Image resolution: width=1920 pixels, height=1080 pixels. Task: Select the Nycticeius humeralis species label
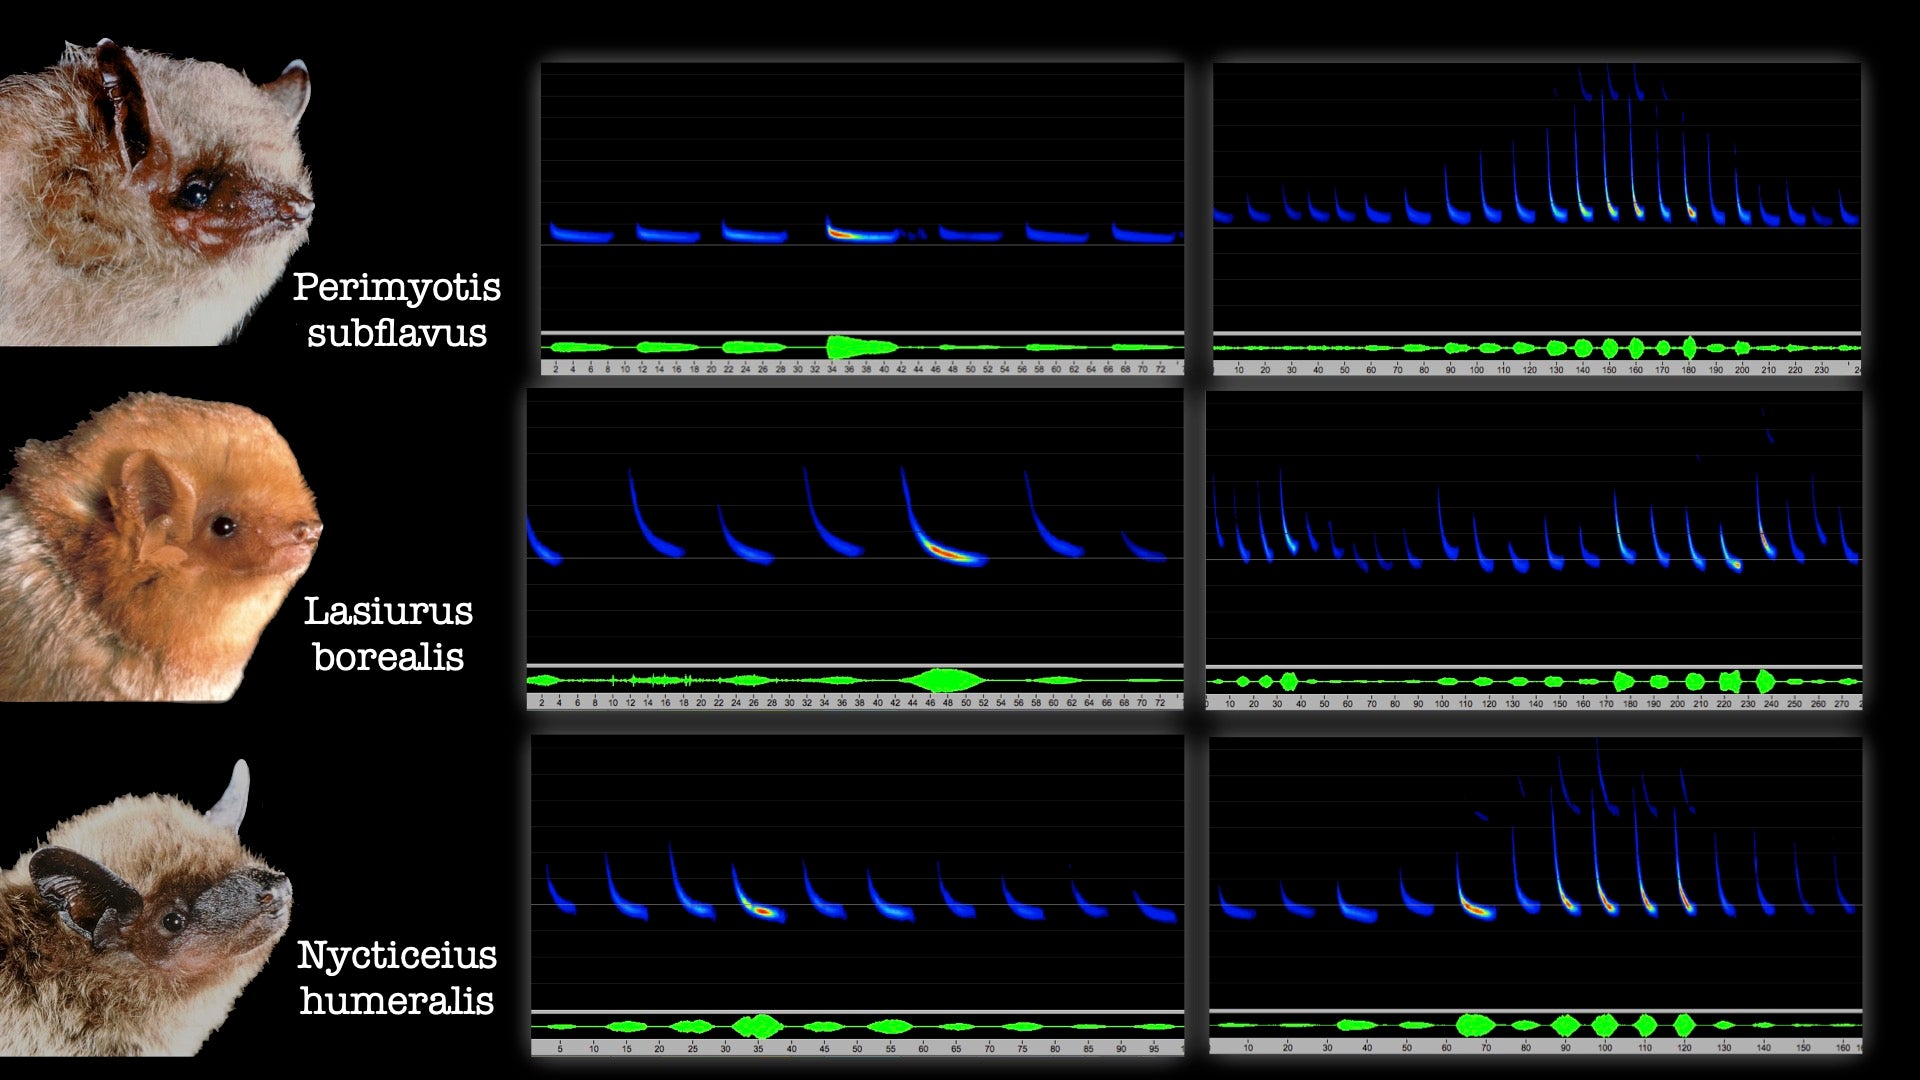tap(397, 978)
